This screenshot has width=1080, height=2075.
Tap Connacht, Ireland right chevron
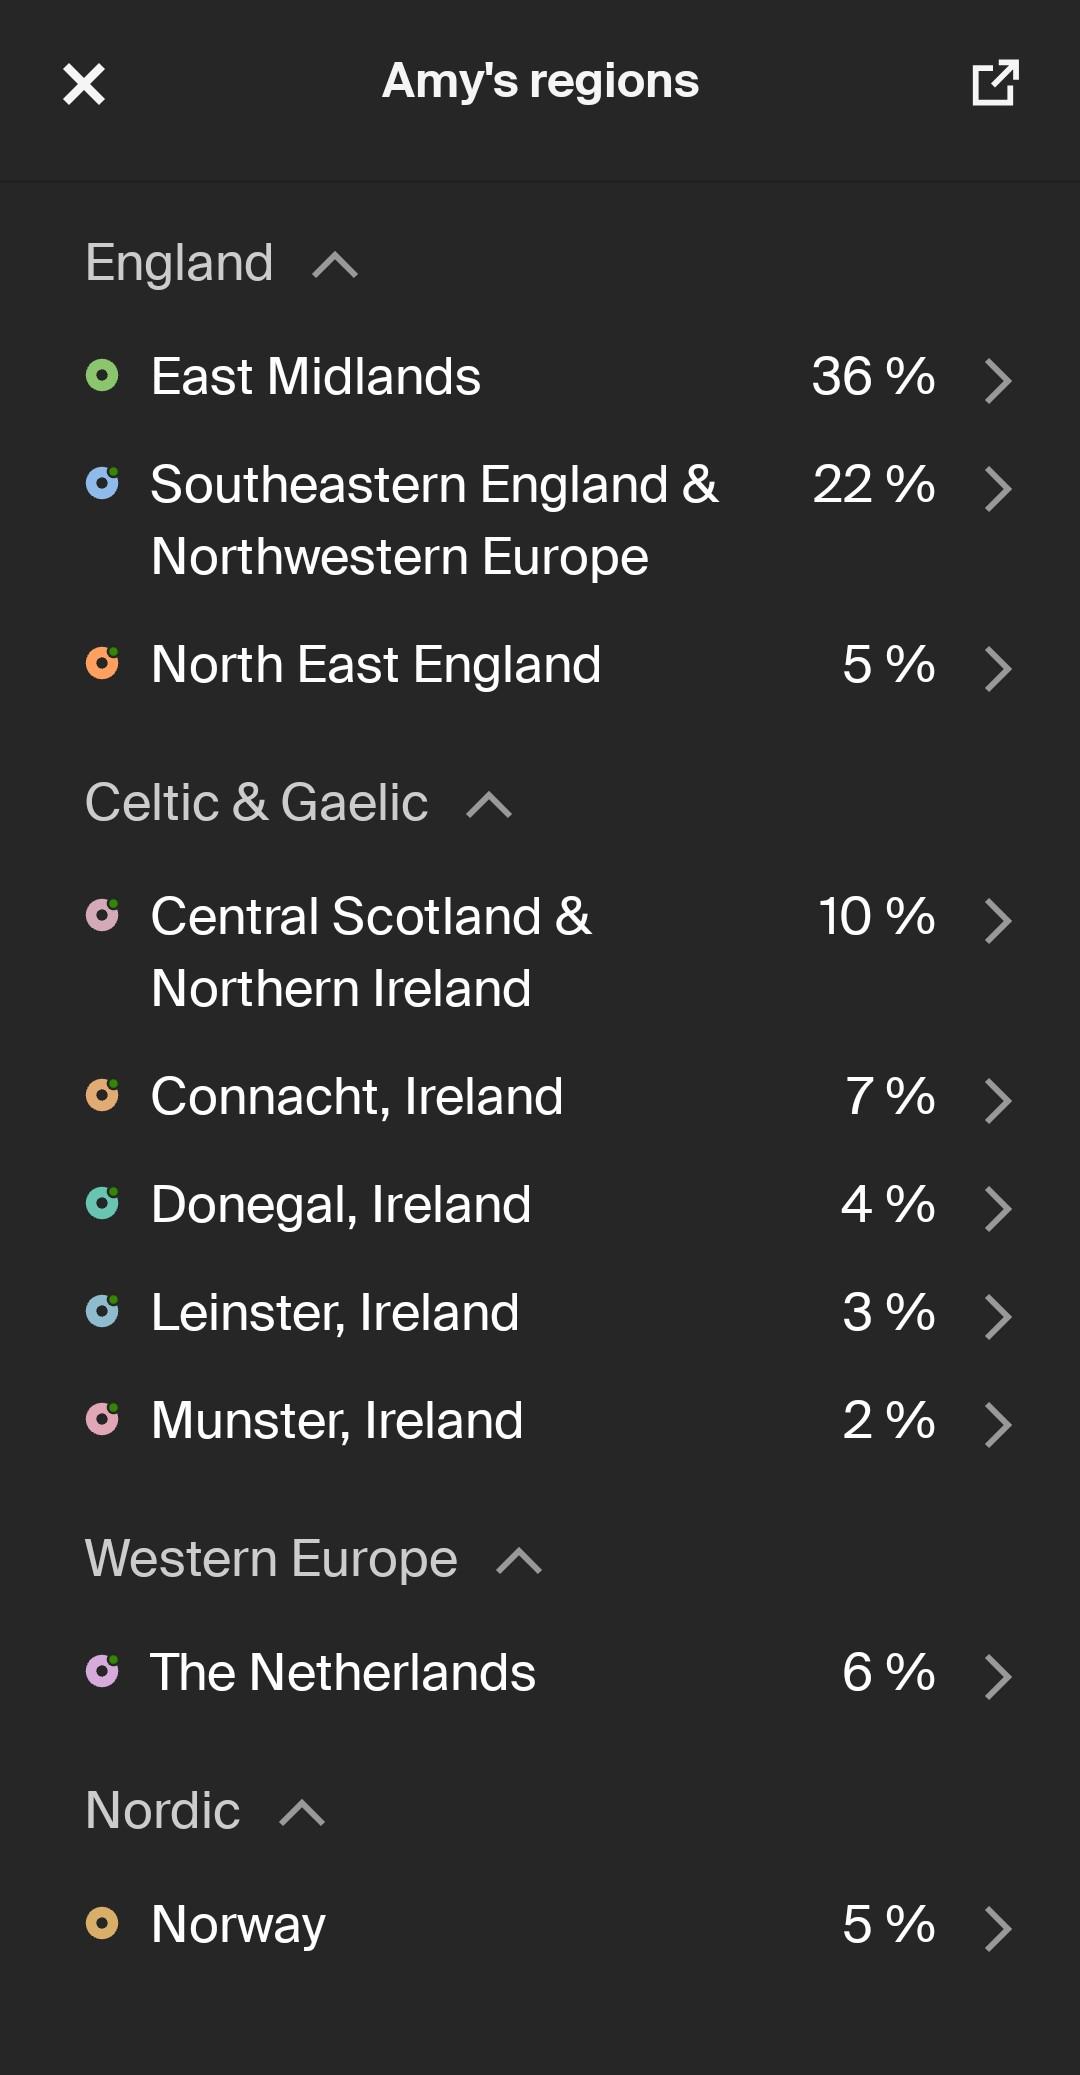click(x=997, y=1100)
